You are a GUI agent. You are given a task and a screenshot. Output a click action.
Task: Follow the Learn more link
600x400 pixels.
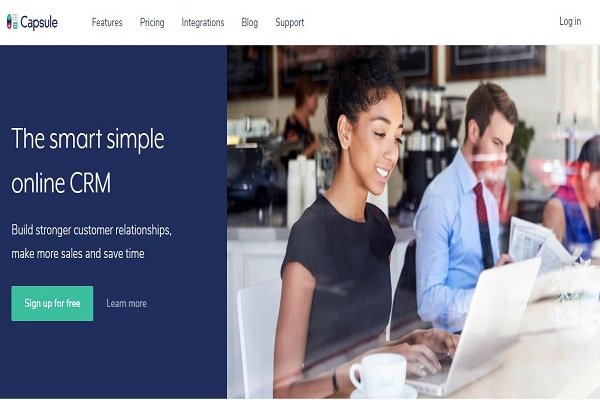[x=126, y=303]
